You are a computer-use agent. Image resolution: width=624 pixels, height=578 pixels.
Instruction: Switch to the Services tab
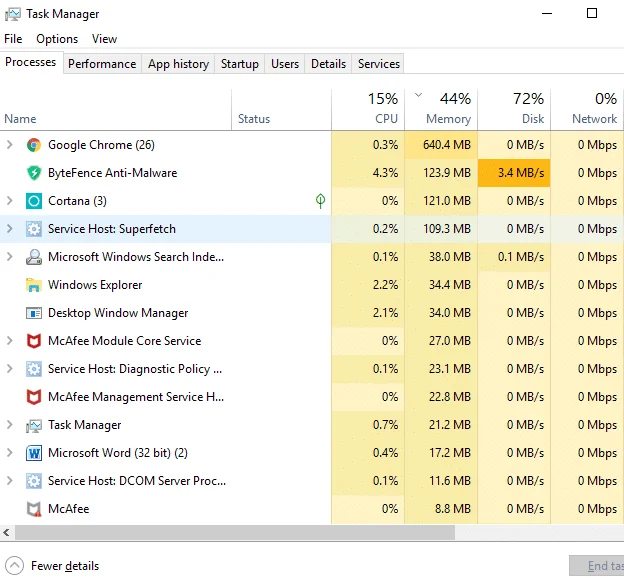[x=378, y=64]
